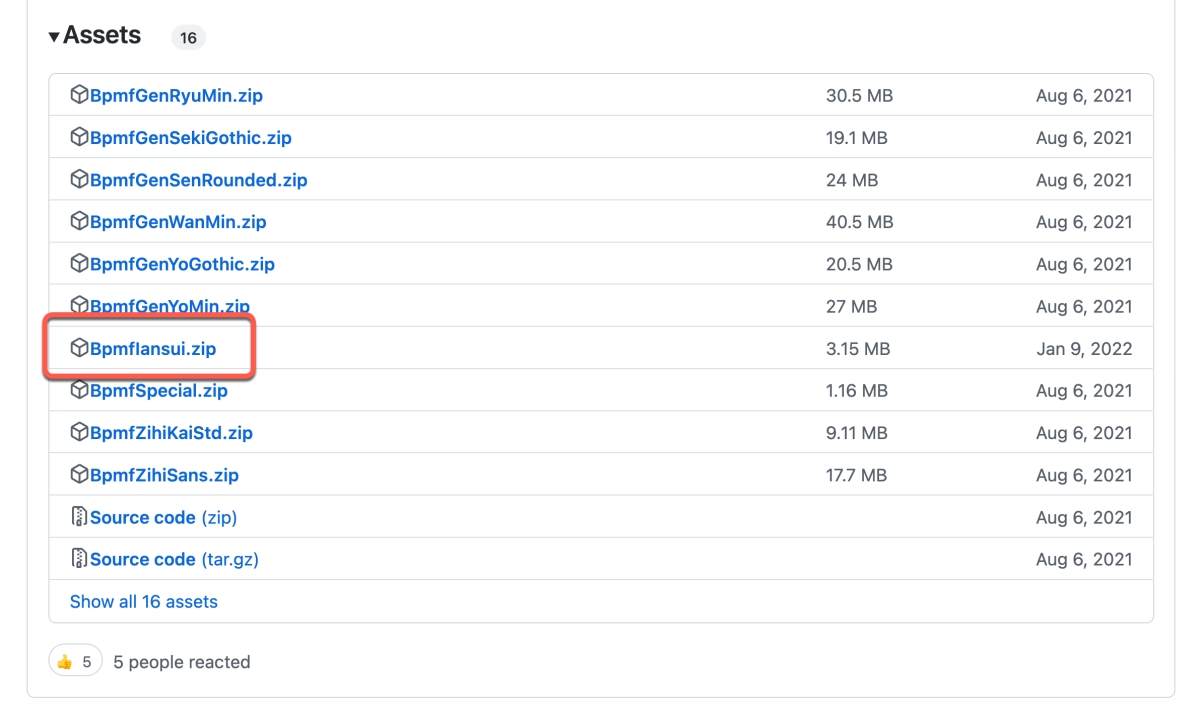Viewport: 1200px width, 714px height.
Task: Click the Assets heading text
Action: coord(102,36)
